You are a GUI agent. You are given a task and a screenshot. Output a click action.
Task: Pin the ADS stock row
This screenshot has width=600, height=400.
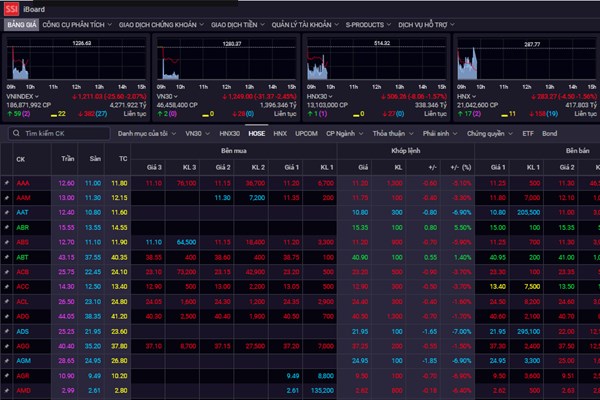point(6,330)
